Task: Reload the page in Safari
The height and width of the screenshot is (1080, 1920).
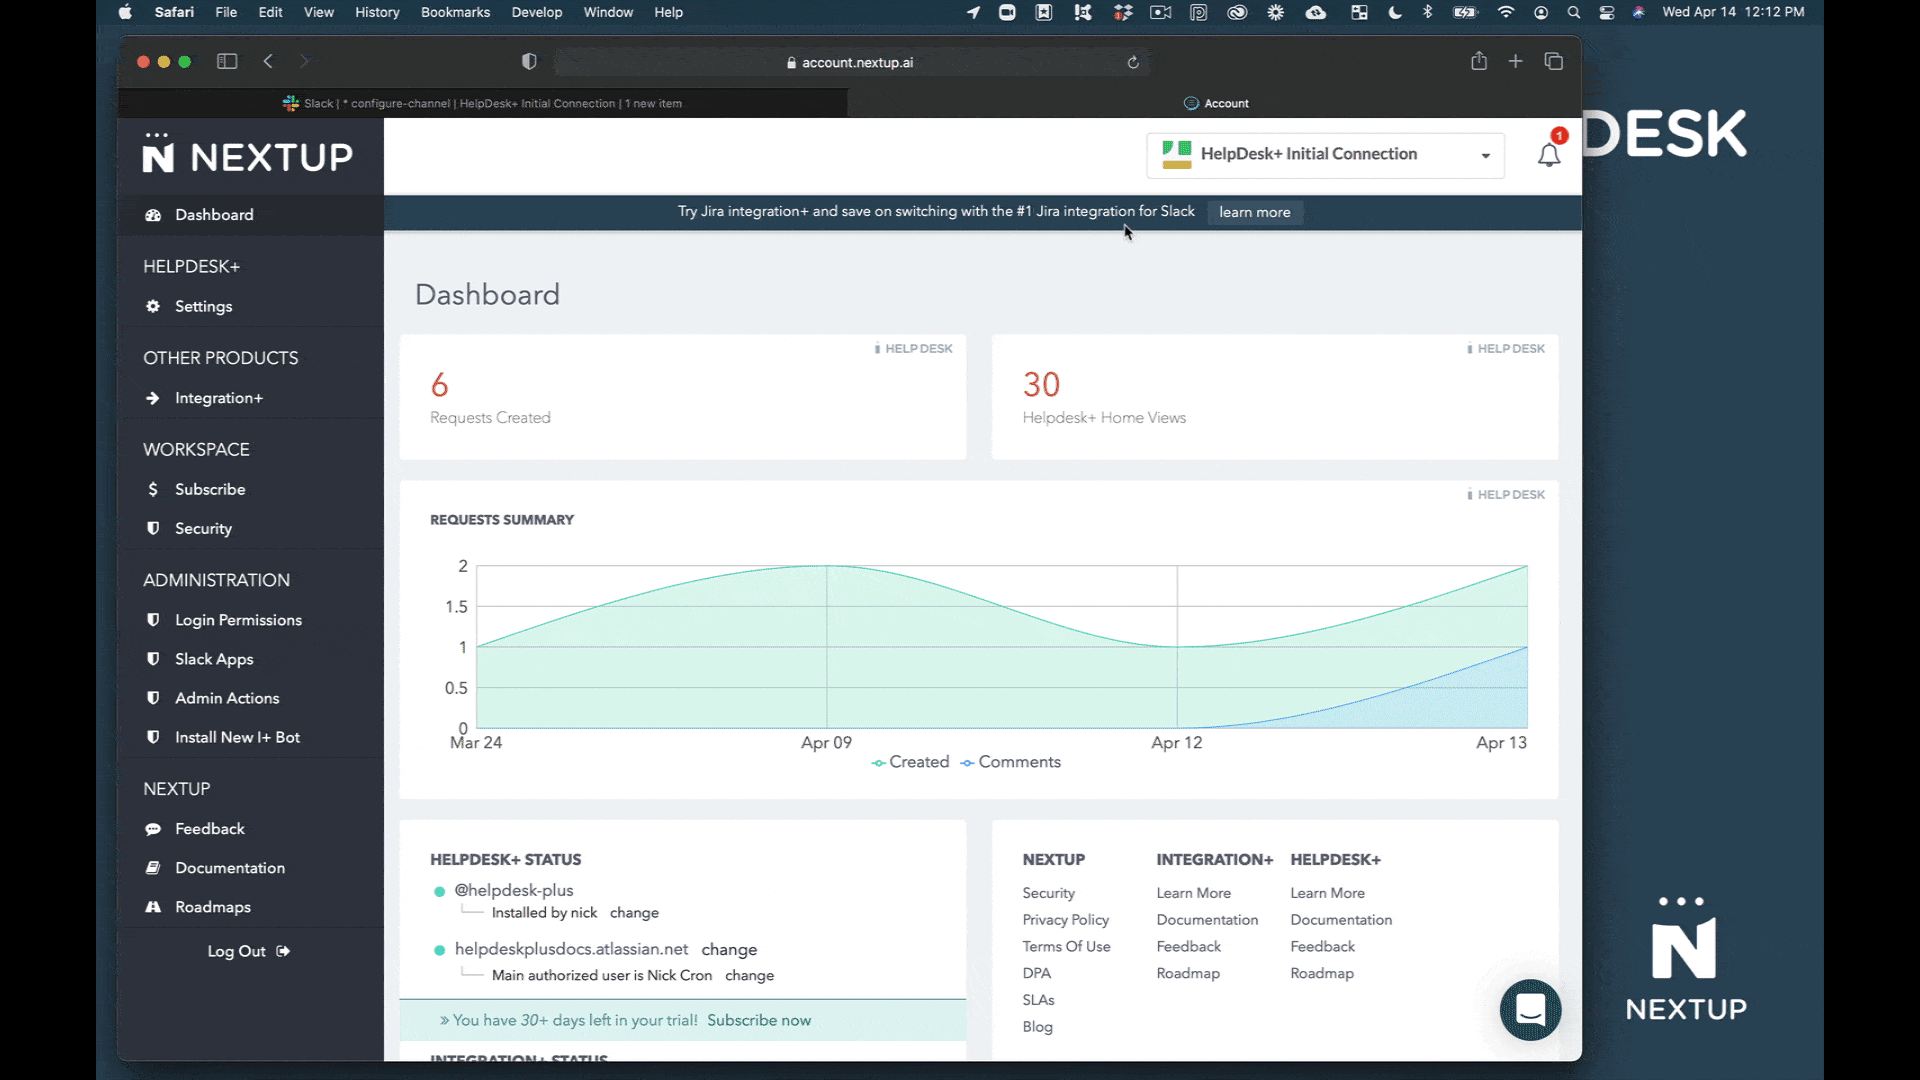Action: click(x=1133, y=62)
